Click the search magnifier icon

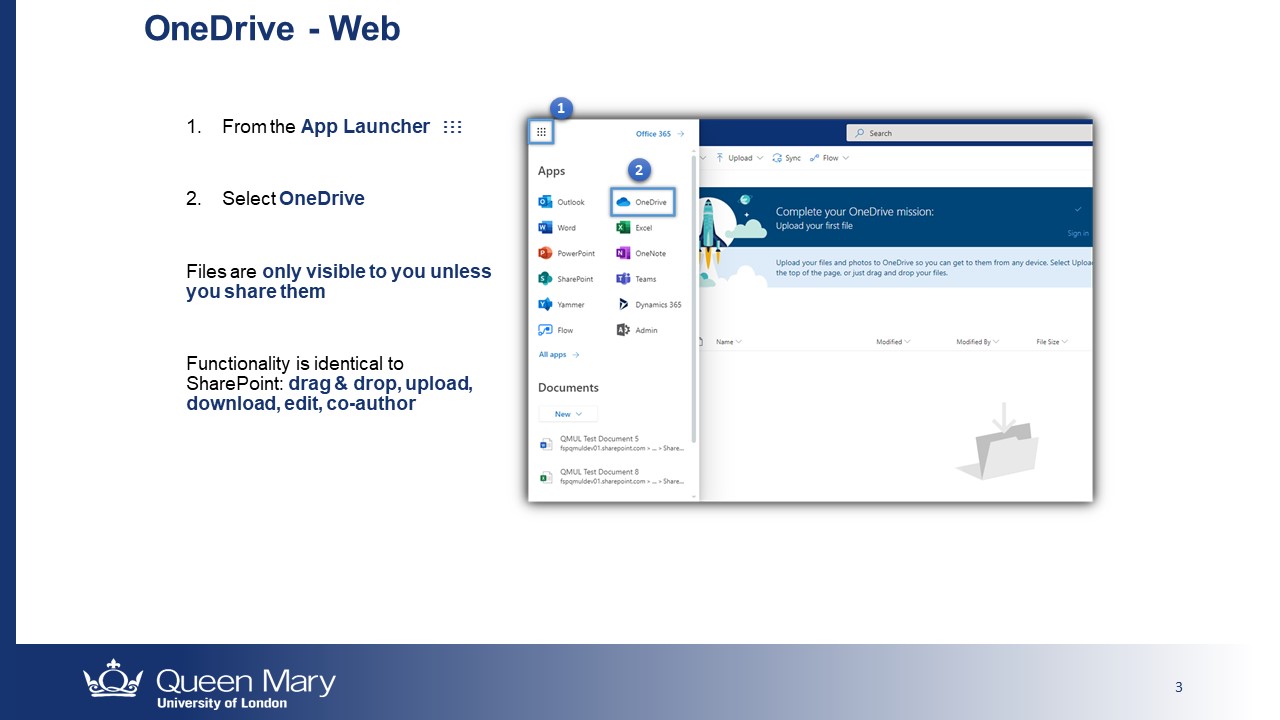pyautogui.click(x=859, y=133)
